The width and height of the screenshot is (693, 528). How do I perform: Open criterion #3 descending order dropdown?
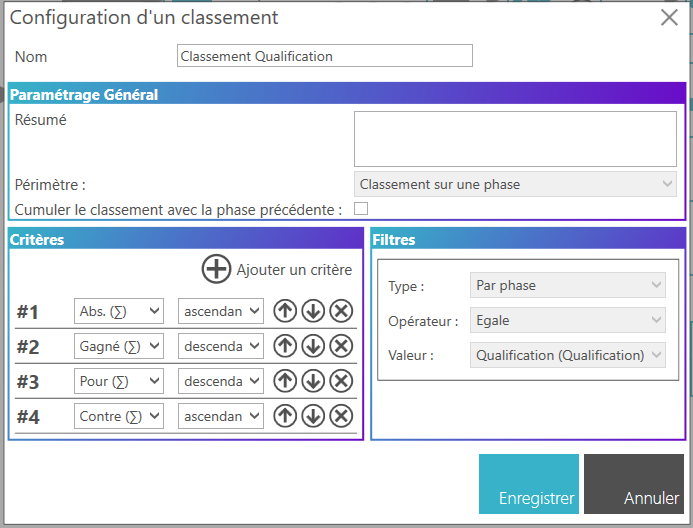(221, 381)
